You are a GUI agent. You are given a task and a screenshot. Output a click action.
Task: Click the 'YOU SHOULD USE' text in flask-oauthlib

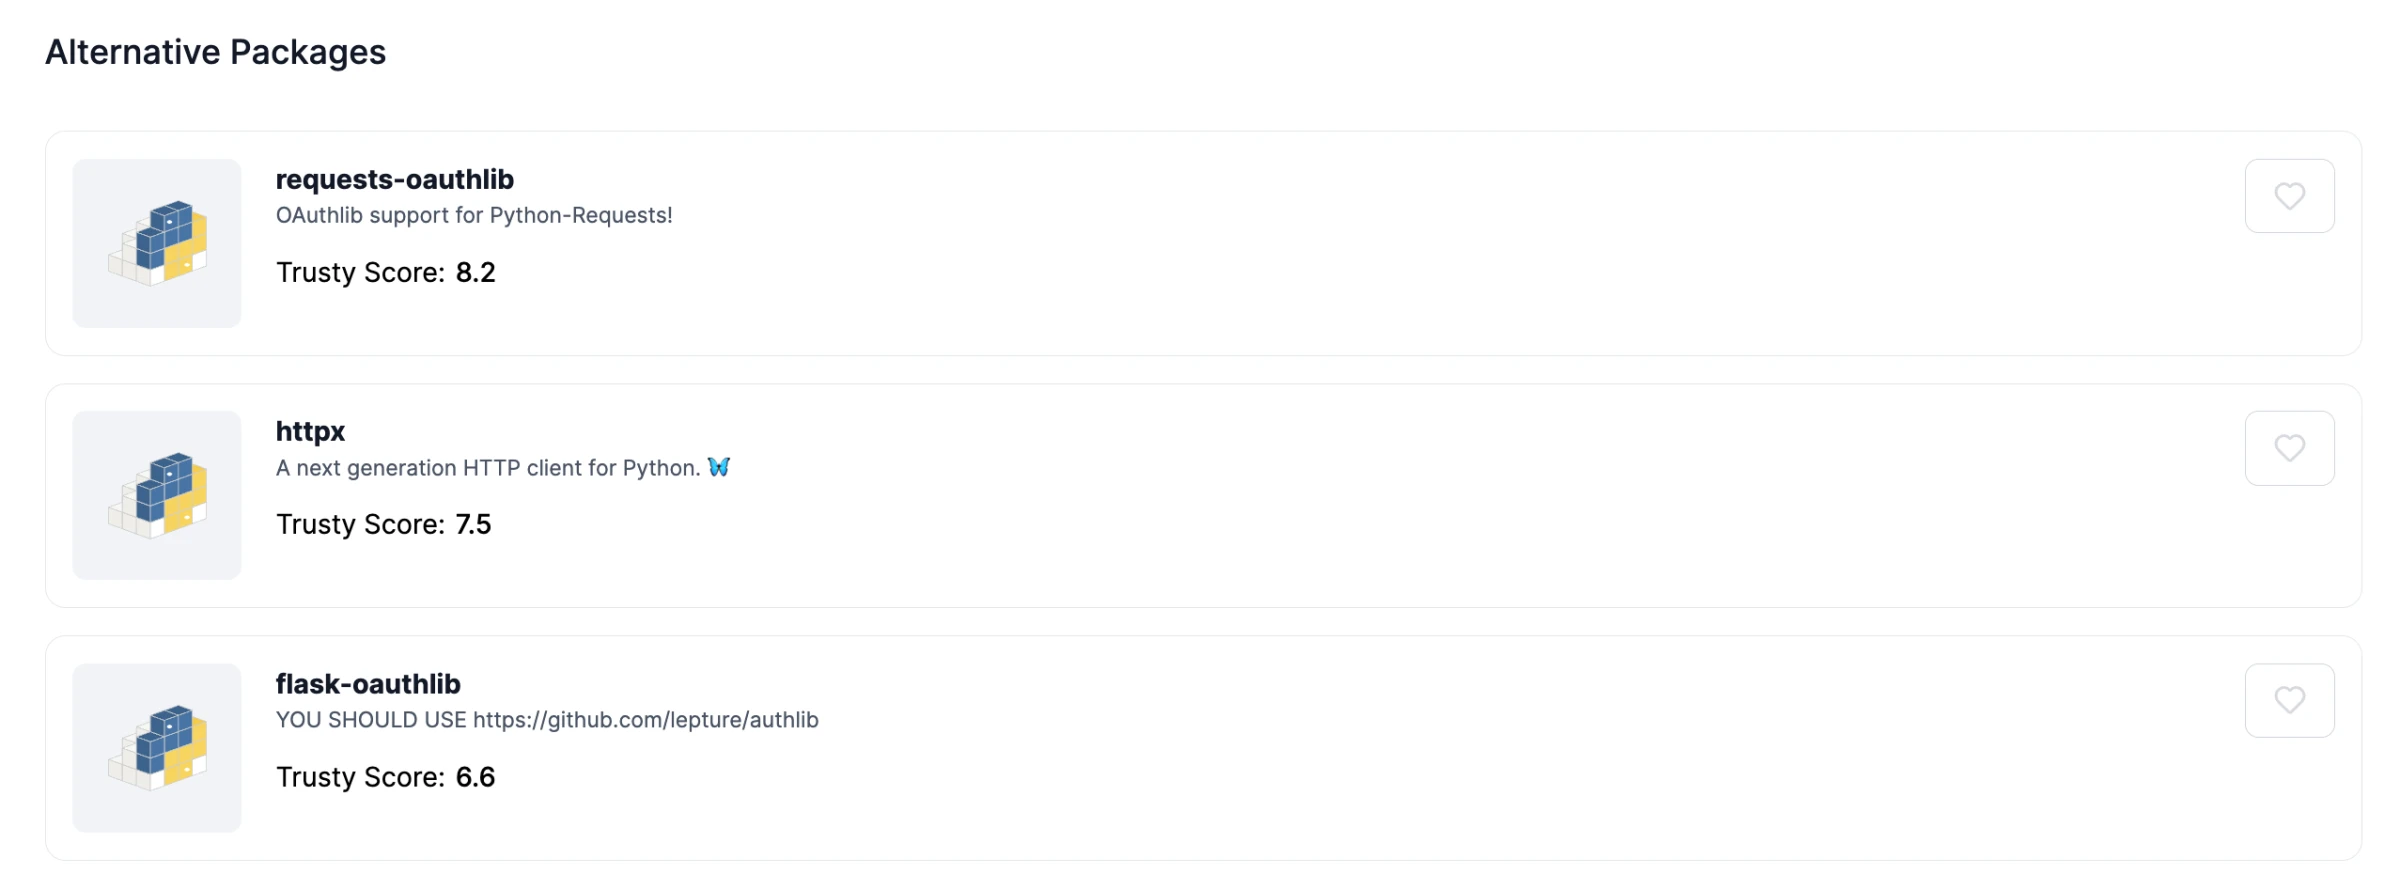(371, 720)
